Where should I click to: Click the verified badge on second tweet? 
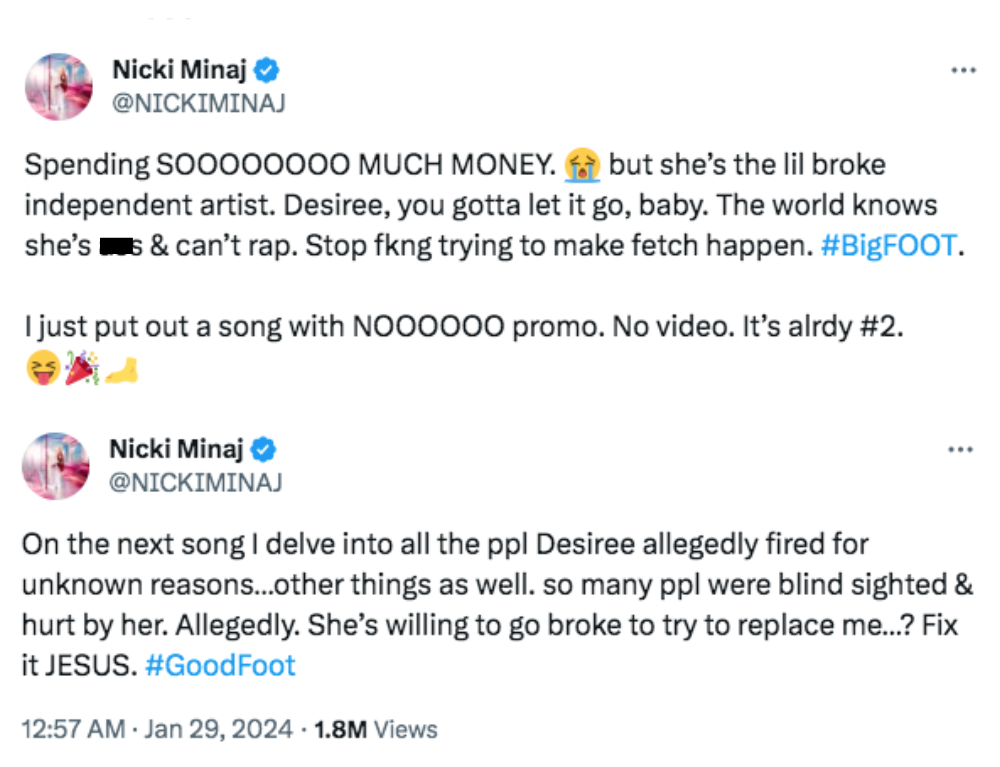(265, 450)
